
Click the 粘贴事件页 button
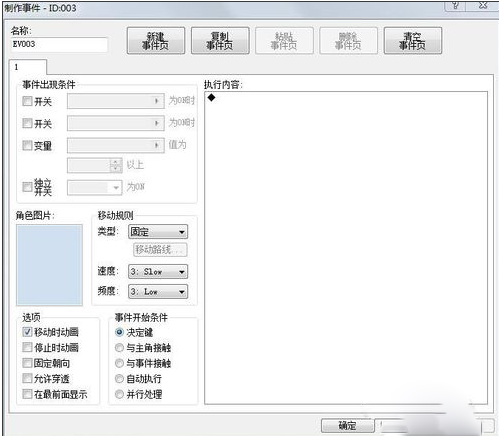[284, 41]
